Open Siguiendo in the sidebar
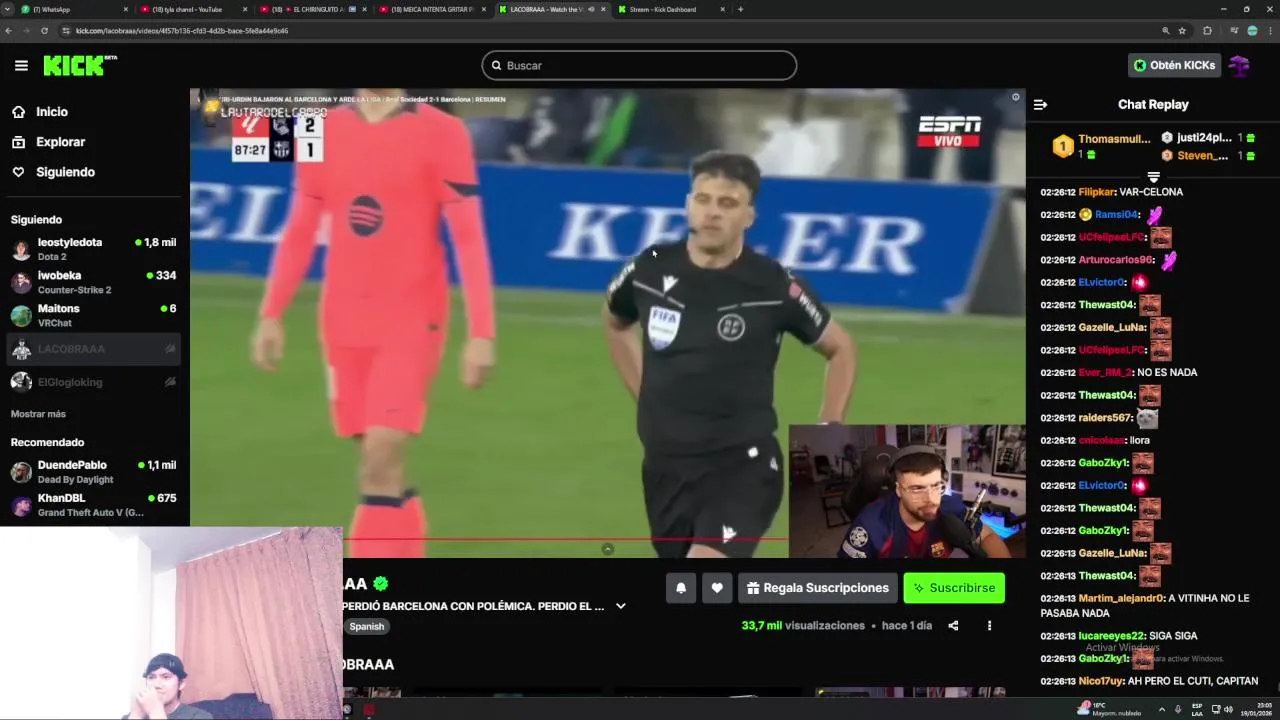This screenshot has width=1280, height=720. click(x=53, y=172)
